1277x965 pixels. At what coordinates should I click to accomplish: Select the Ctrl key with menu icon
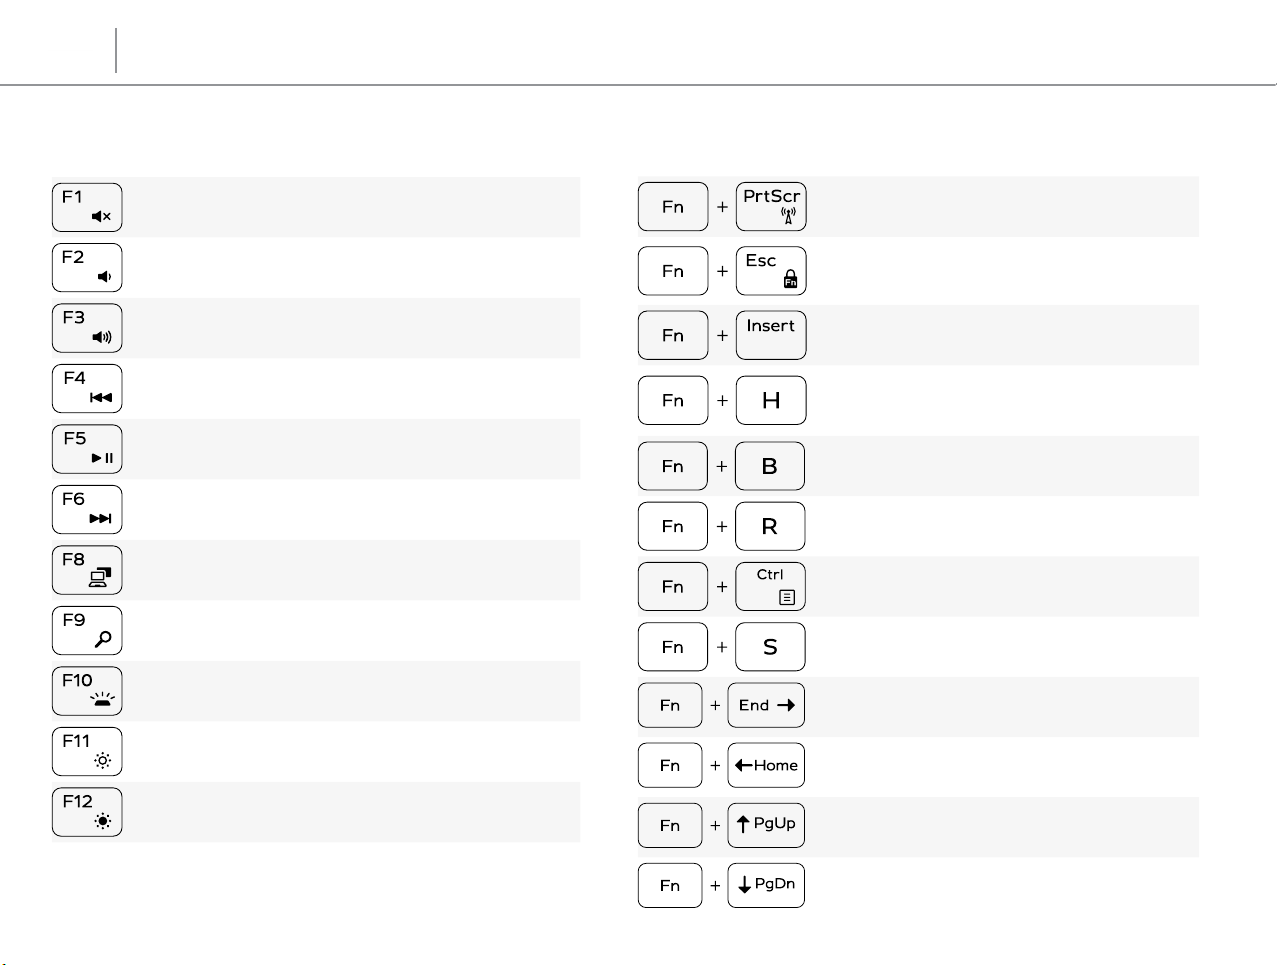[x=770, y=587]
